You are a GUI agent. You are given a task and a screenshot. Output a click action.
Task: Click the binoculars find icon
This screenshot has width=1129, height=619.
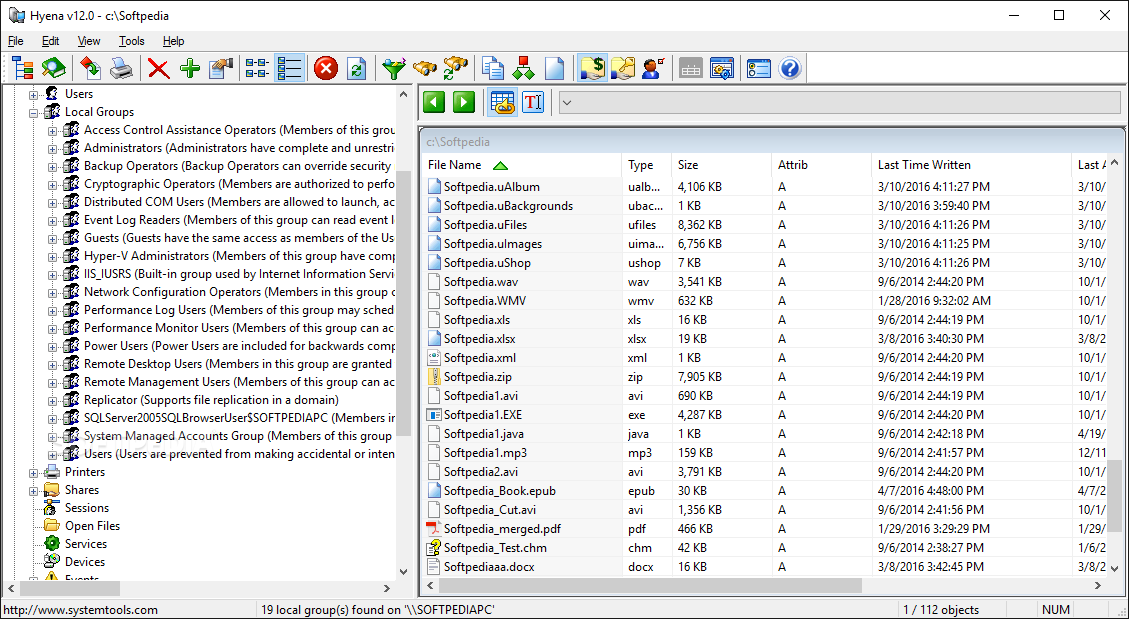point(425,68)
